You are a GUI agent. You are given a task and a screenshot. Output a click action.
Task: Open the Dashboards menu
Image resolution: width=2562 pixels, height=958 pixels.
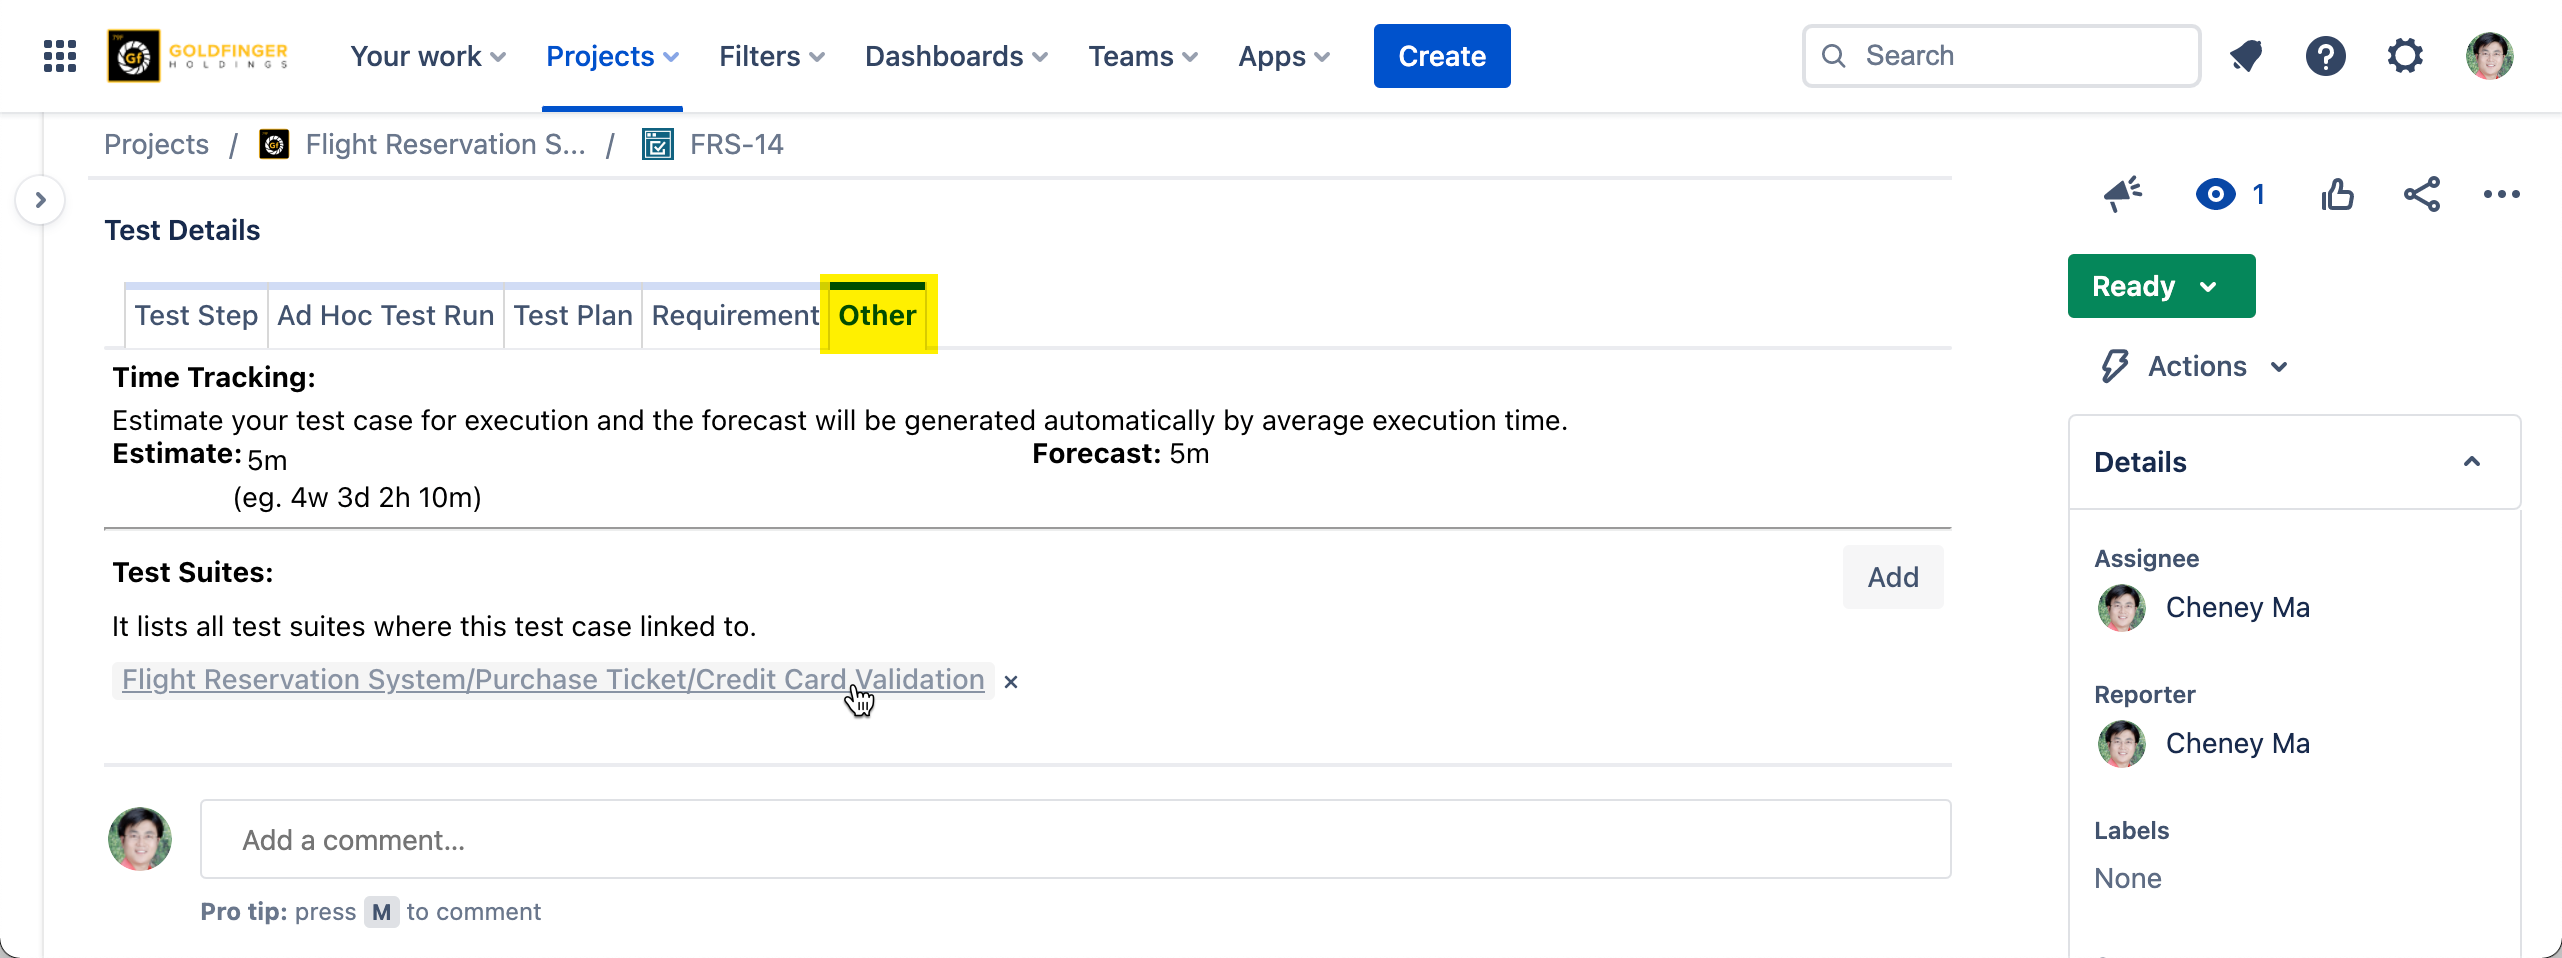955,56
